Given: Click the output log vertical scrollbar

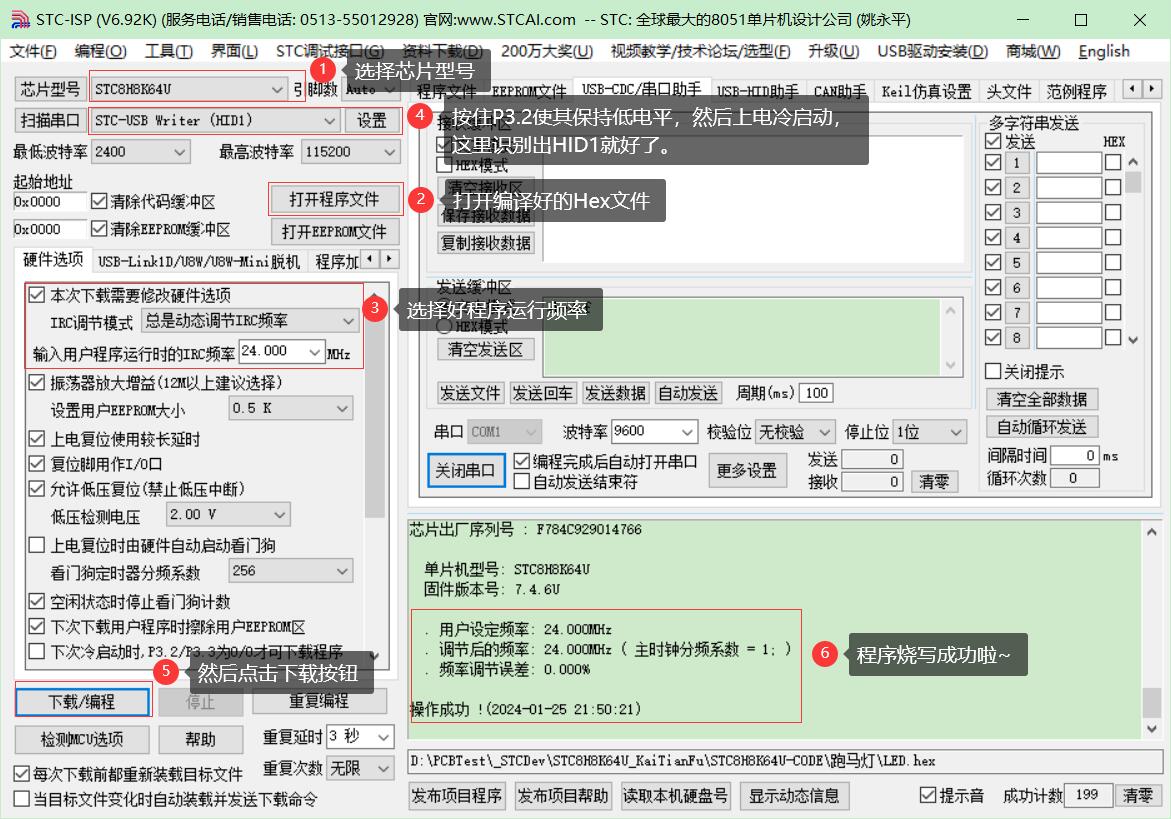Looking at the screenshot, I should point(1152,629).
